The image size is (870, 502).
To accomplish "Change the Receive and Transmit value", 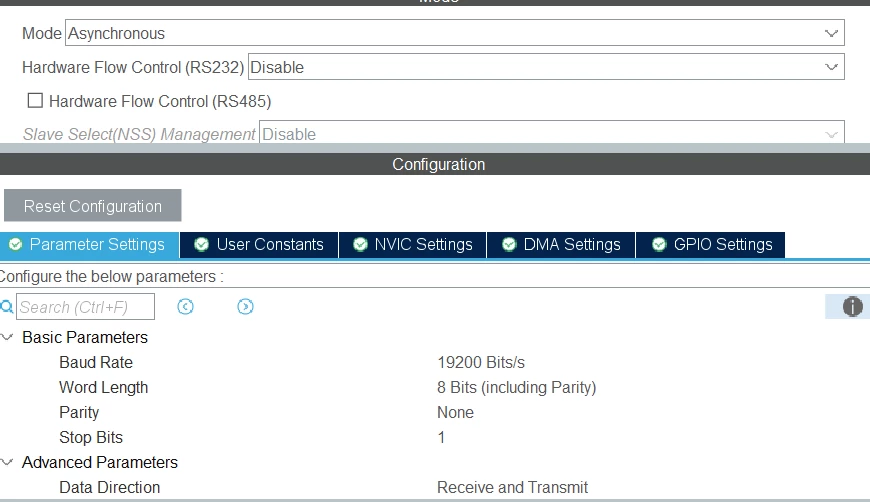I will [x=513, y=487].
